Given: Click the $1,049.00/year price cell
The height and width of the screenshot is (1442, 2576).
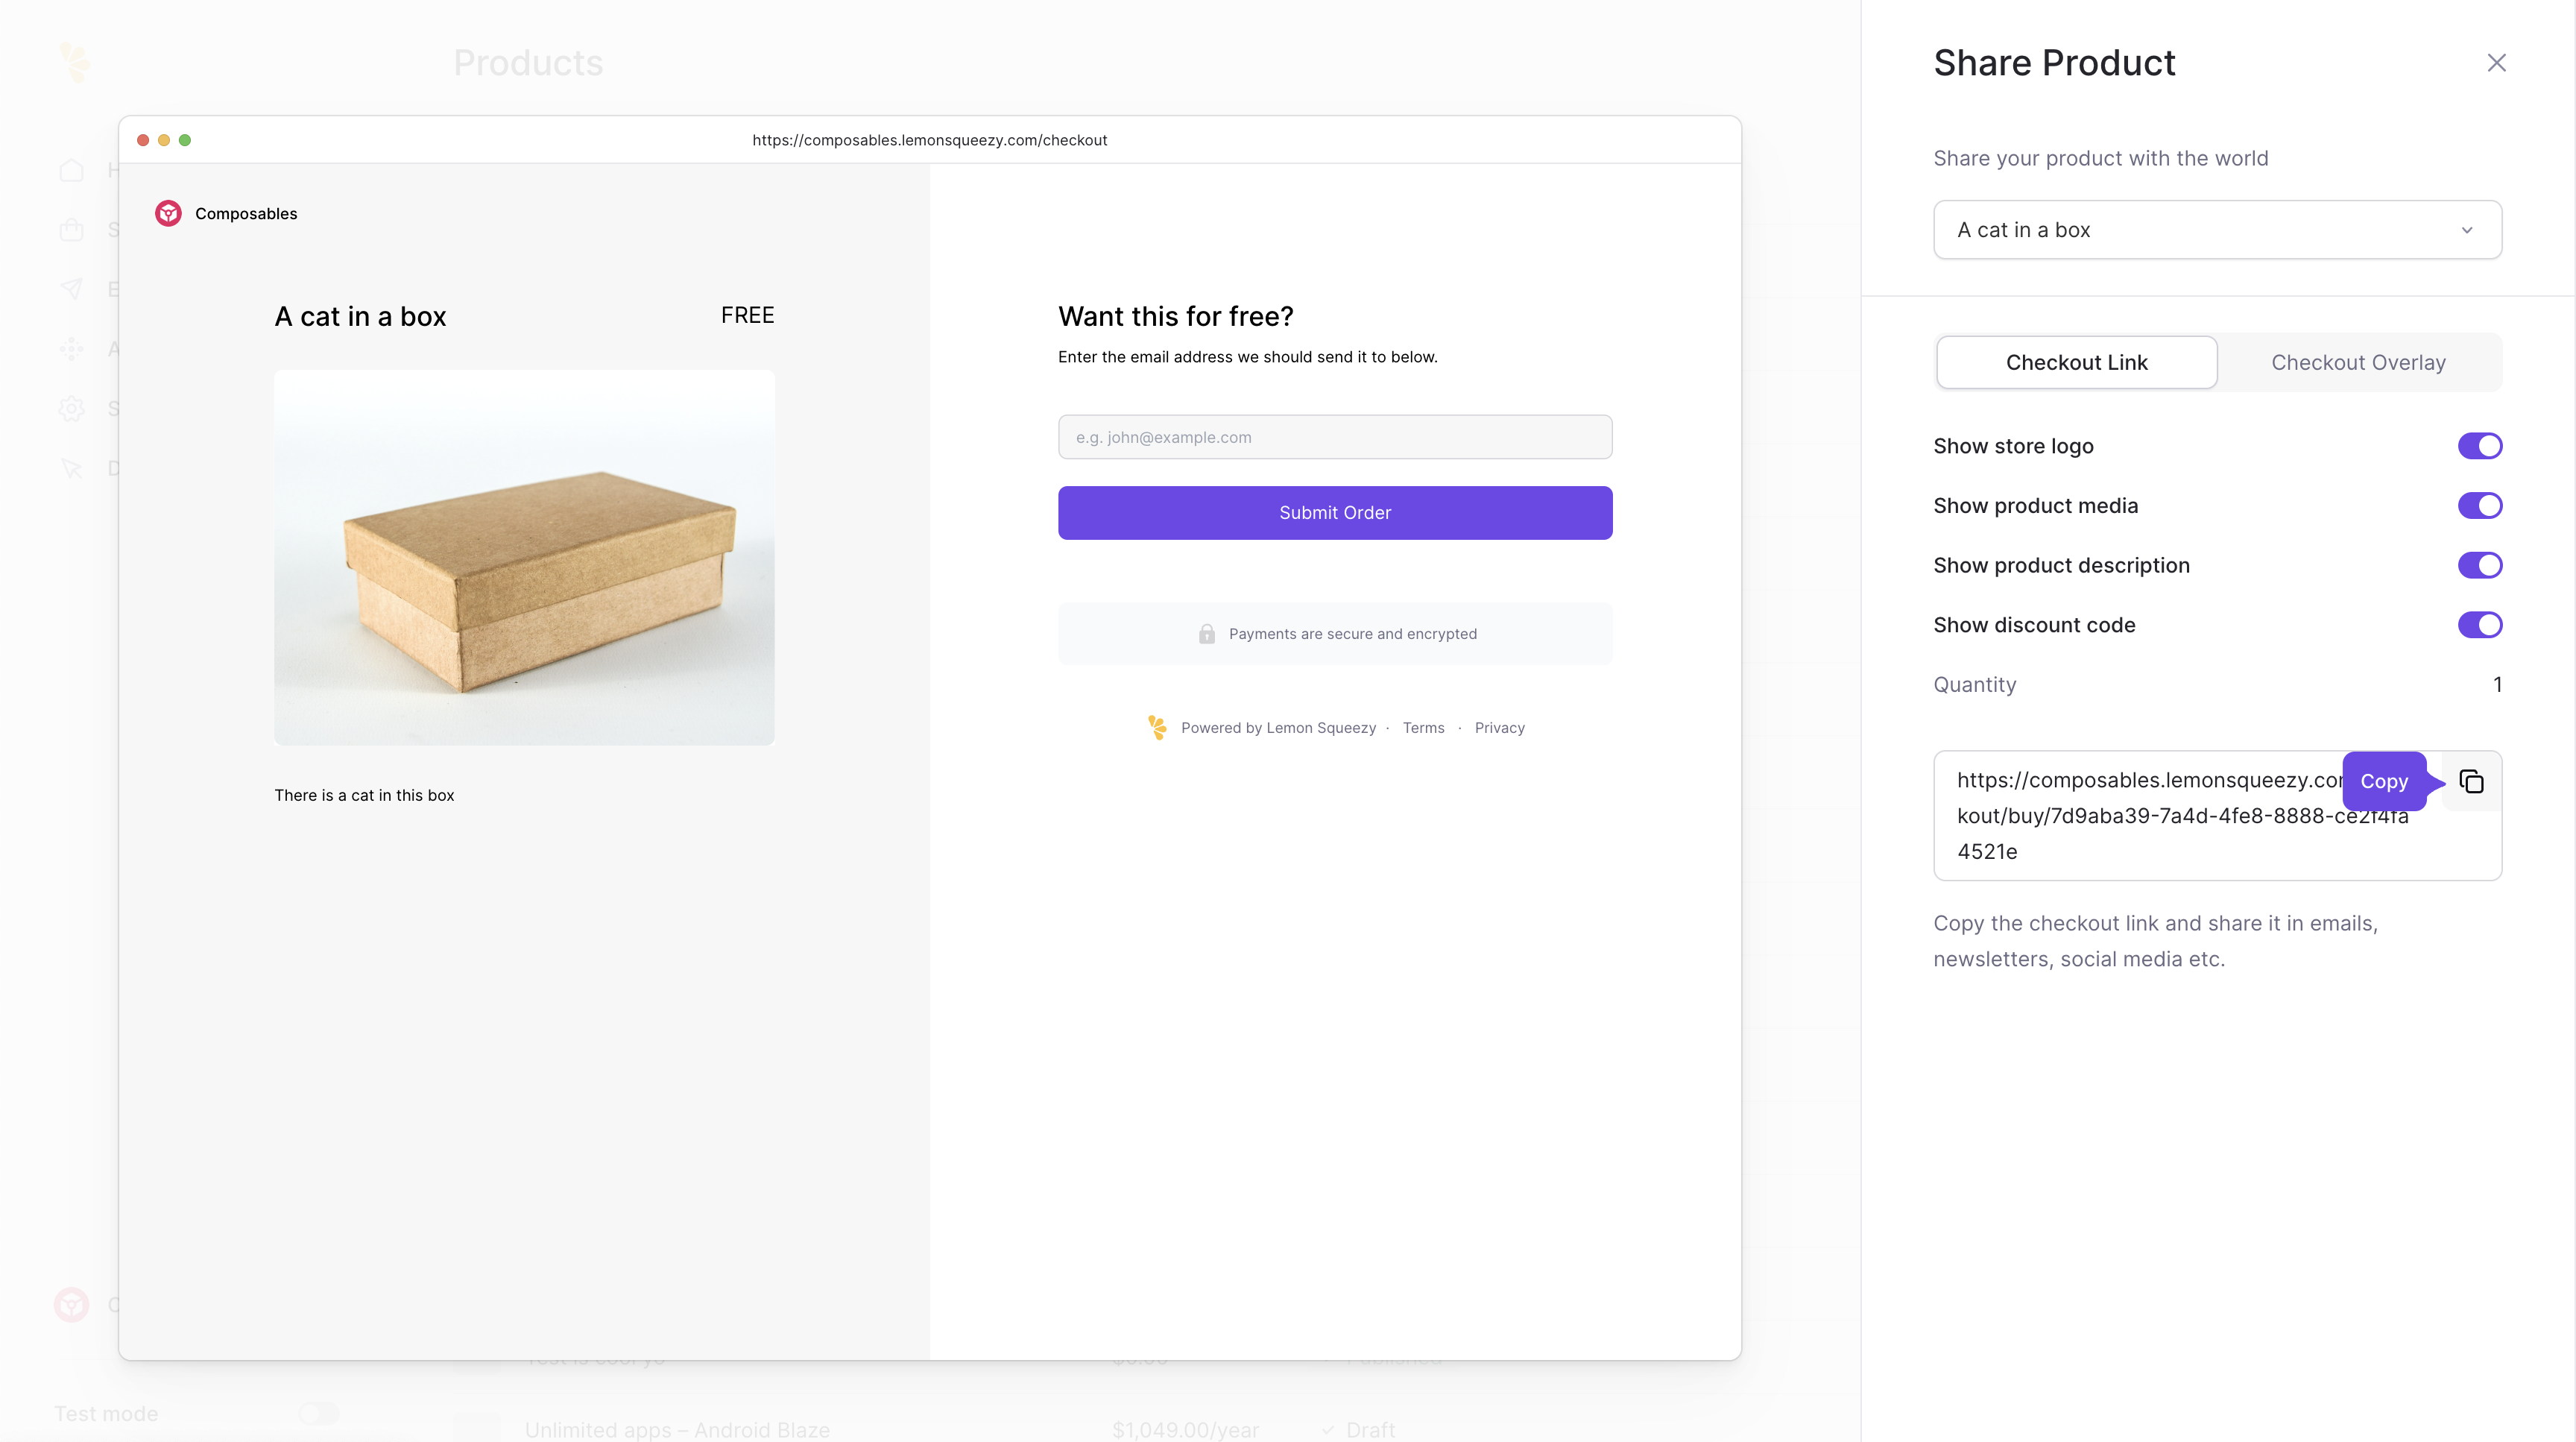Looking at the screenshot, I should (x=1185, y=1430).
